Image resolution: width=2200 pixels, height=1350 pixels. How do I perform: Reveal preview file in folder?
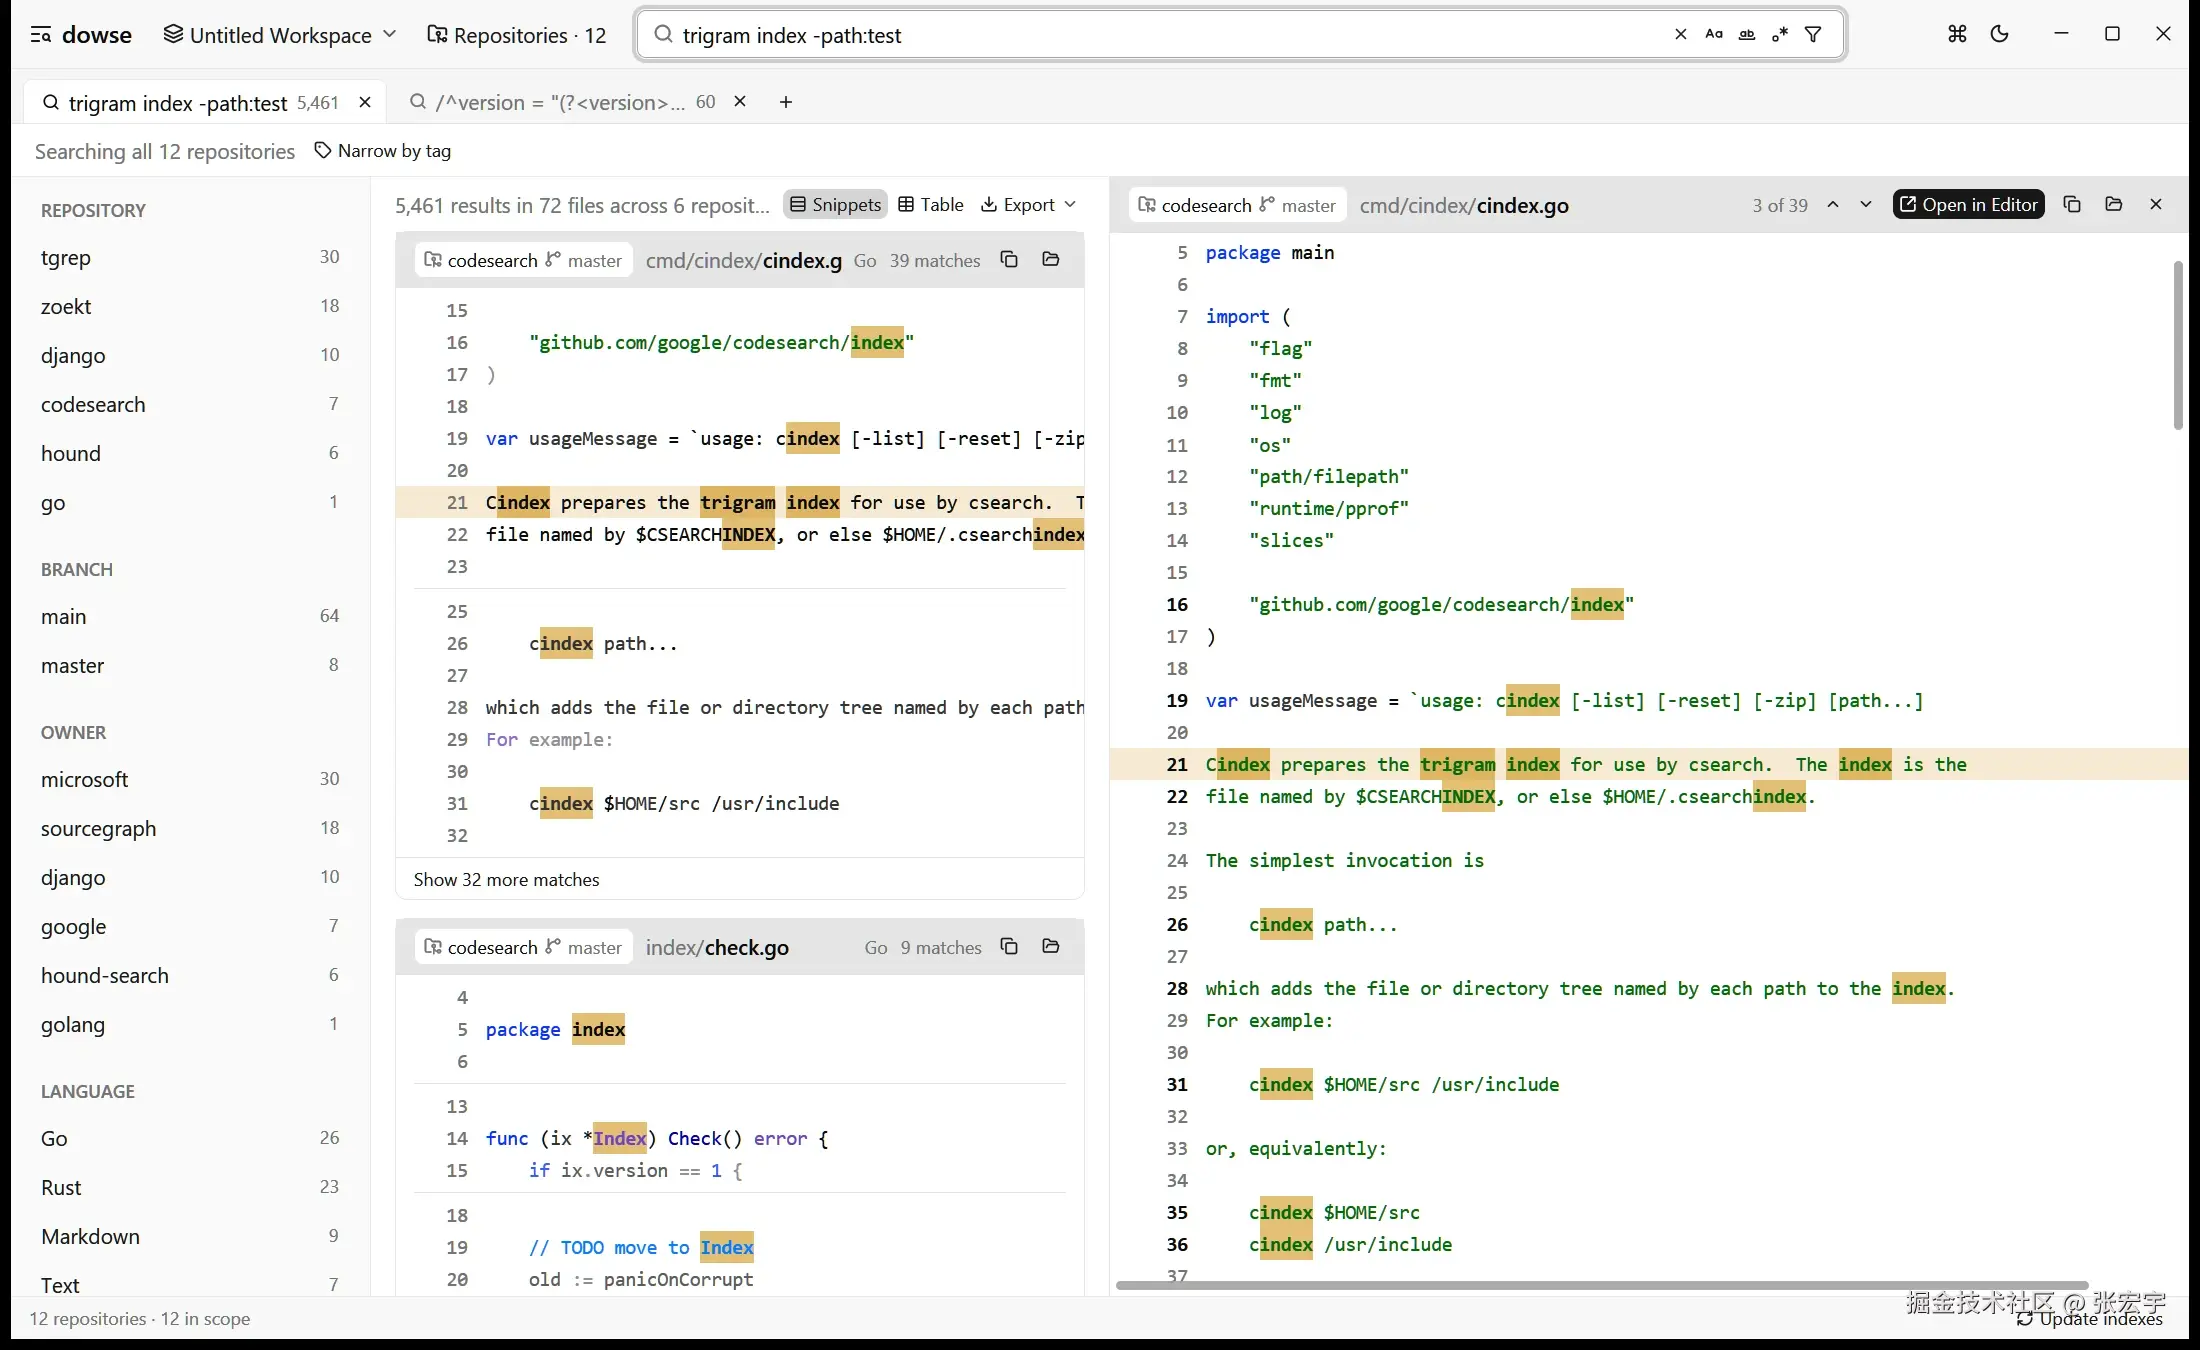[x=2114, y=205]
